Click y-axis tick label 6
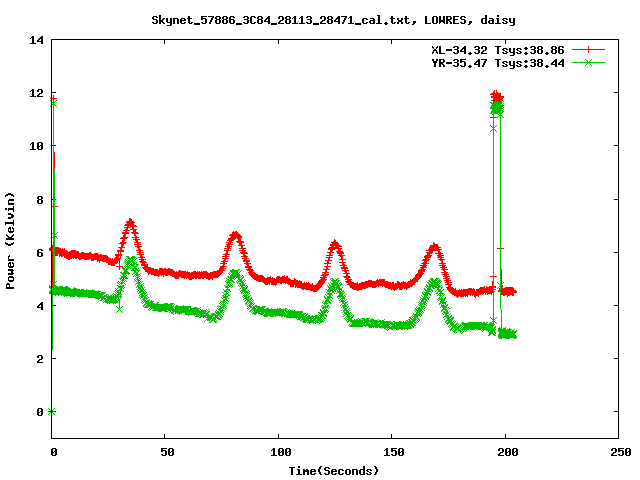The image size is (640, 480). pyautogui.click(x=40, y=253)
